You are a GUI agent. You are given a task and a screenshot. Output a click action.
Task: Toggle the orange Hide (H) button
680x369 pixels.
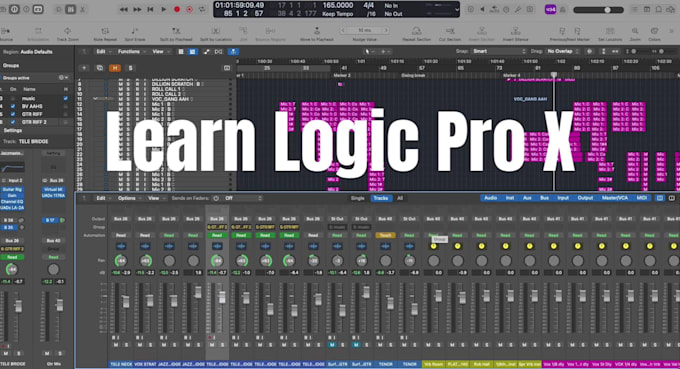click(x=115, y=68)
